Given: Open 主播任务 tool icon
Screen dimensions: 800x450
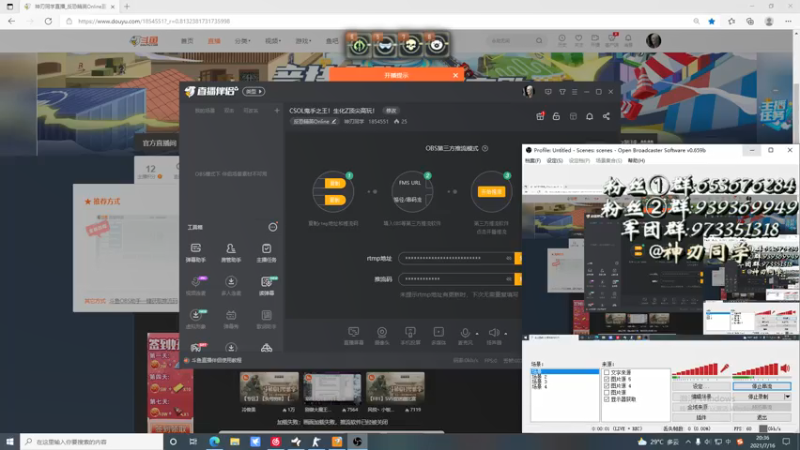Looking at the screenshot, I should tap(266, 248).
